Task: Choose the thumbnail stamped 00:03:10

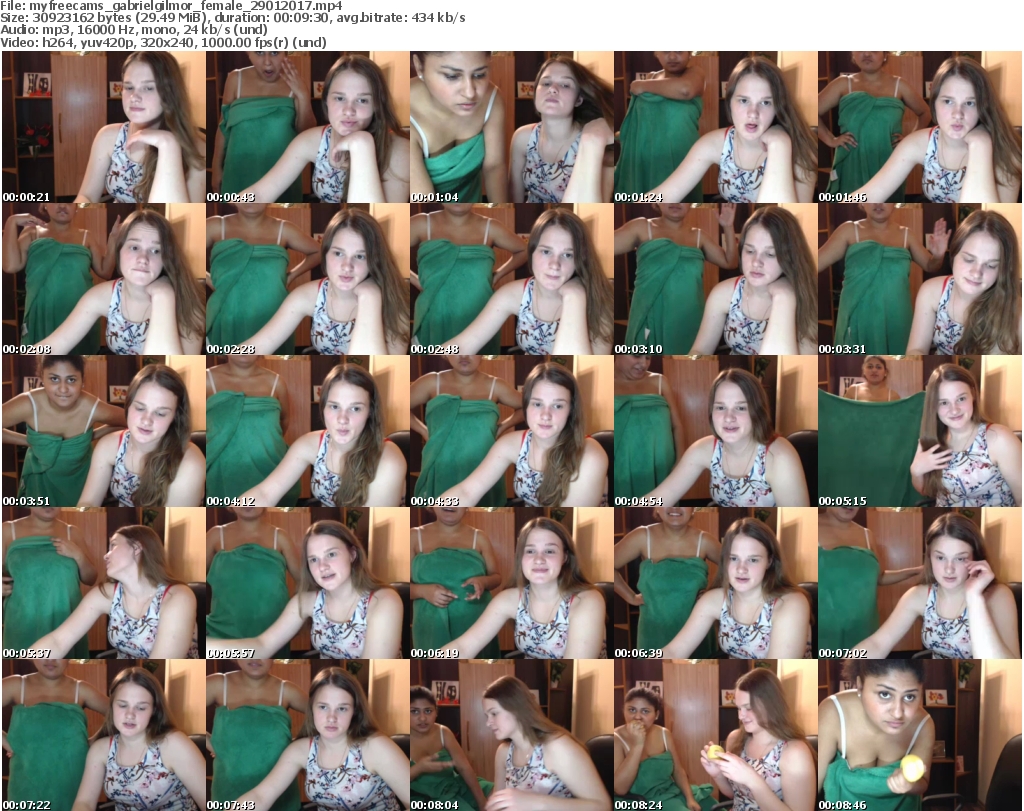Action: [x=716, y=279]
